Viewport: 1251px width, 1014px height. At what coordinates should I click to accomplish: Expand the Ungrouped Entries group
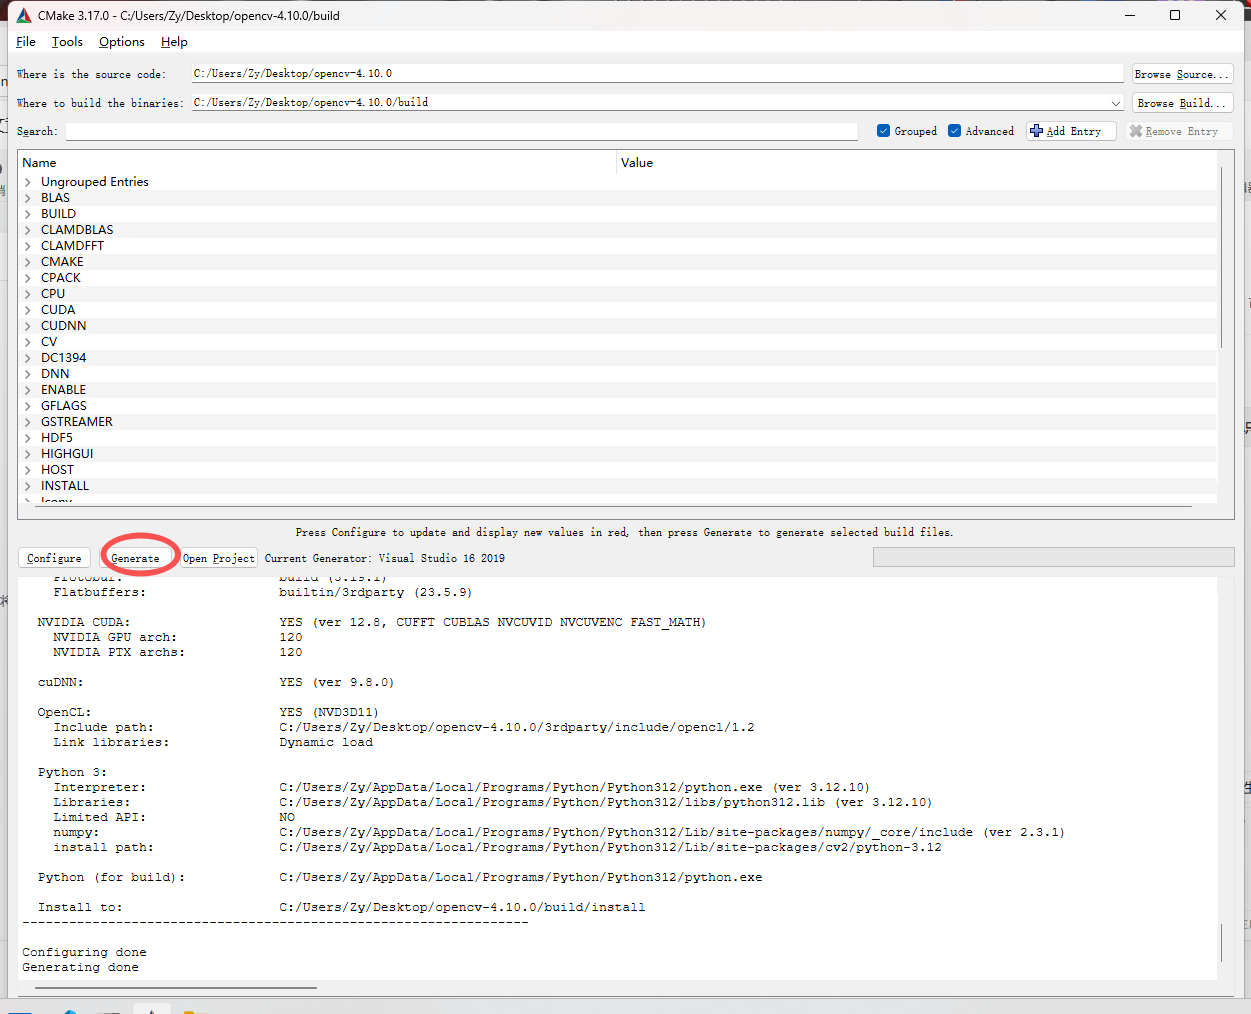tap(28, 182)
